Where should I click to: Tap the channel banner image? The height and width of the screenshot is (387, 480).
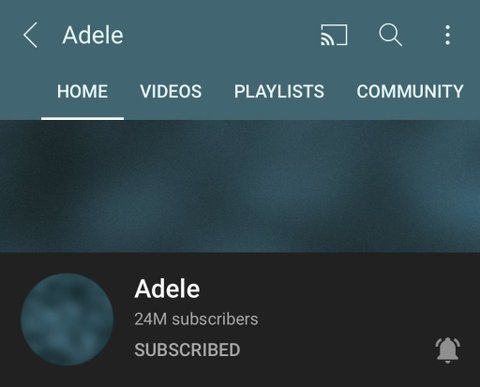pyautogui.click(x=240, y=186)
